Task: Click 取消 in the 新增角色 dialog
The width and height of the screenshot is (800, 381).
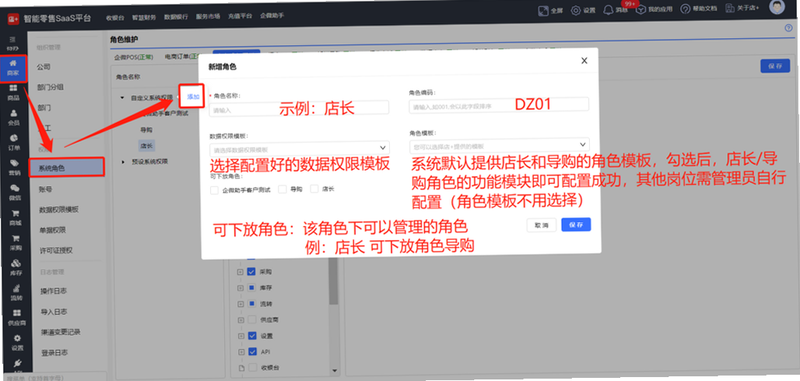Action: coord(541,225)
